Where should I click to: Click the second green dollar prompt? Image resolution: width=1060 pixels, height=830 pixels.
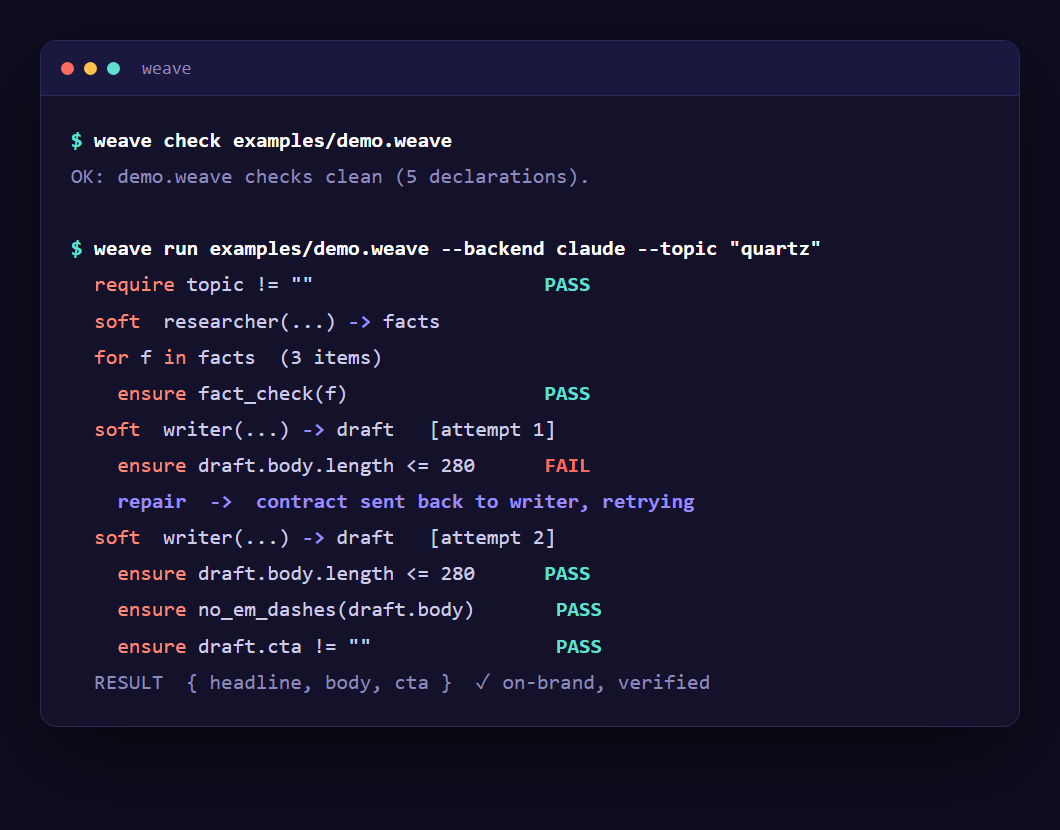click(x=76, y=249)
